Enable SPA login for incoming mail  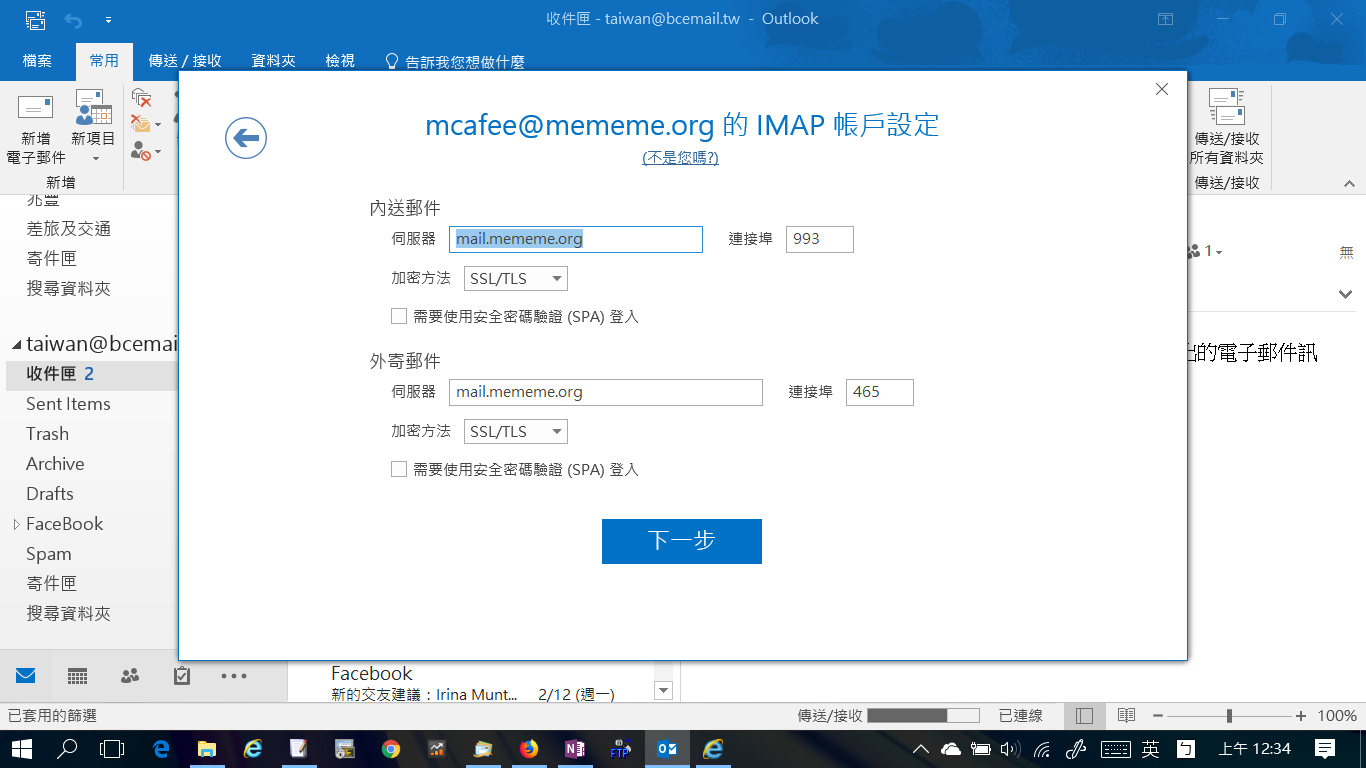click(399, 317)
